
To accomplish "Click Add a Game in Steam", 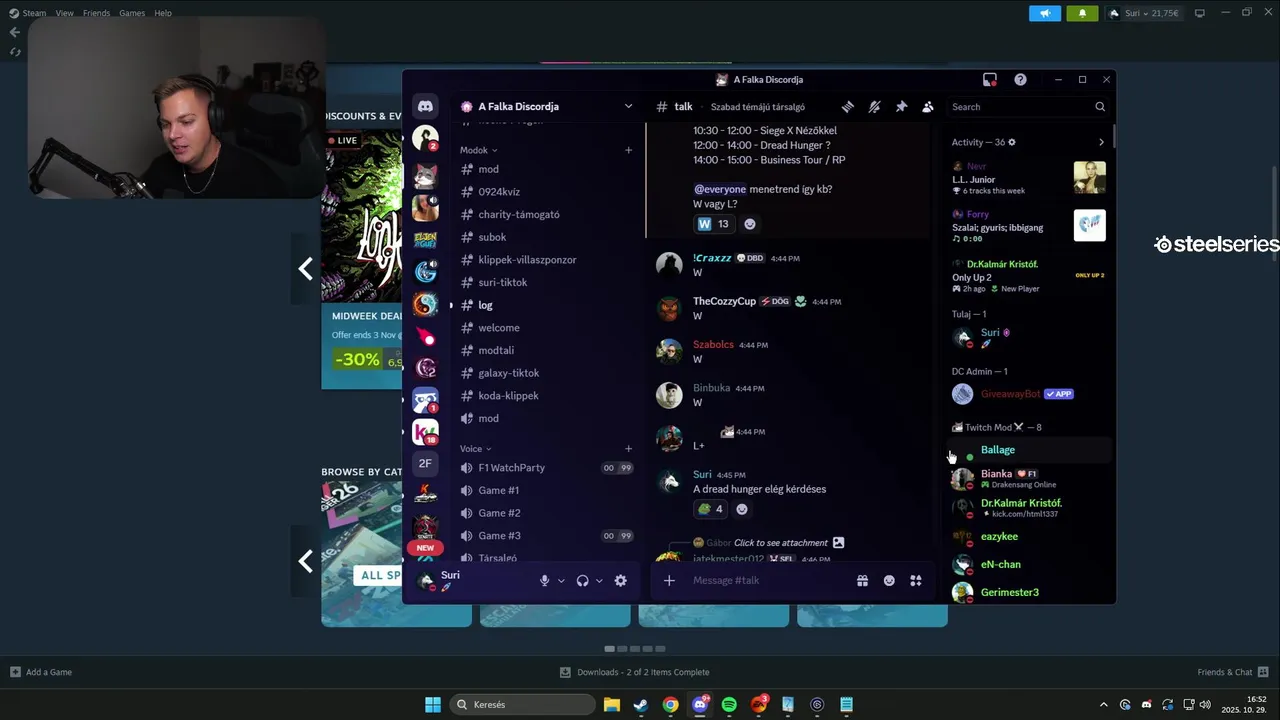I will click(x=41, y=672).
